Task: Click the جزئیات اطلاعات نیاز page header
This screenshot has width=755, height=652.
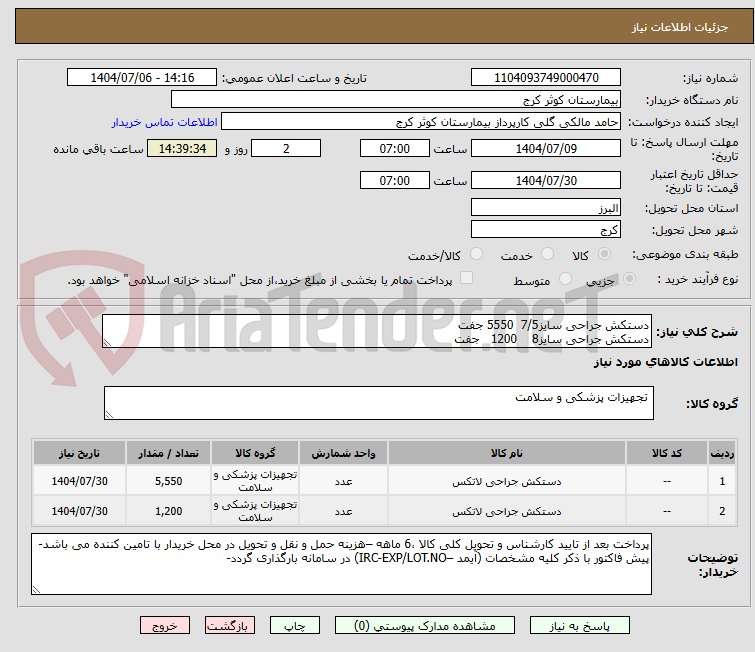Action: pos(680,27)
